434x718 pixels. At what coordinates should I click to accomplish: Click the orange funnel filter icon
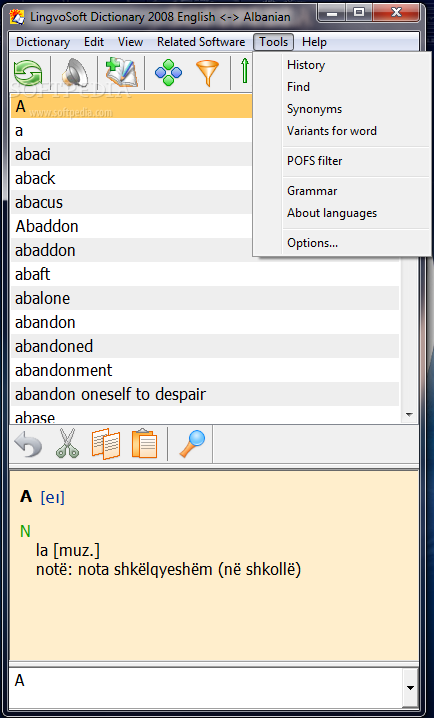207,73
